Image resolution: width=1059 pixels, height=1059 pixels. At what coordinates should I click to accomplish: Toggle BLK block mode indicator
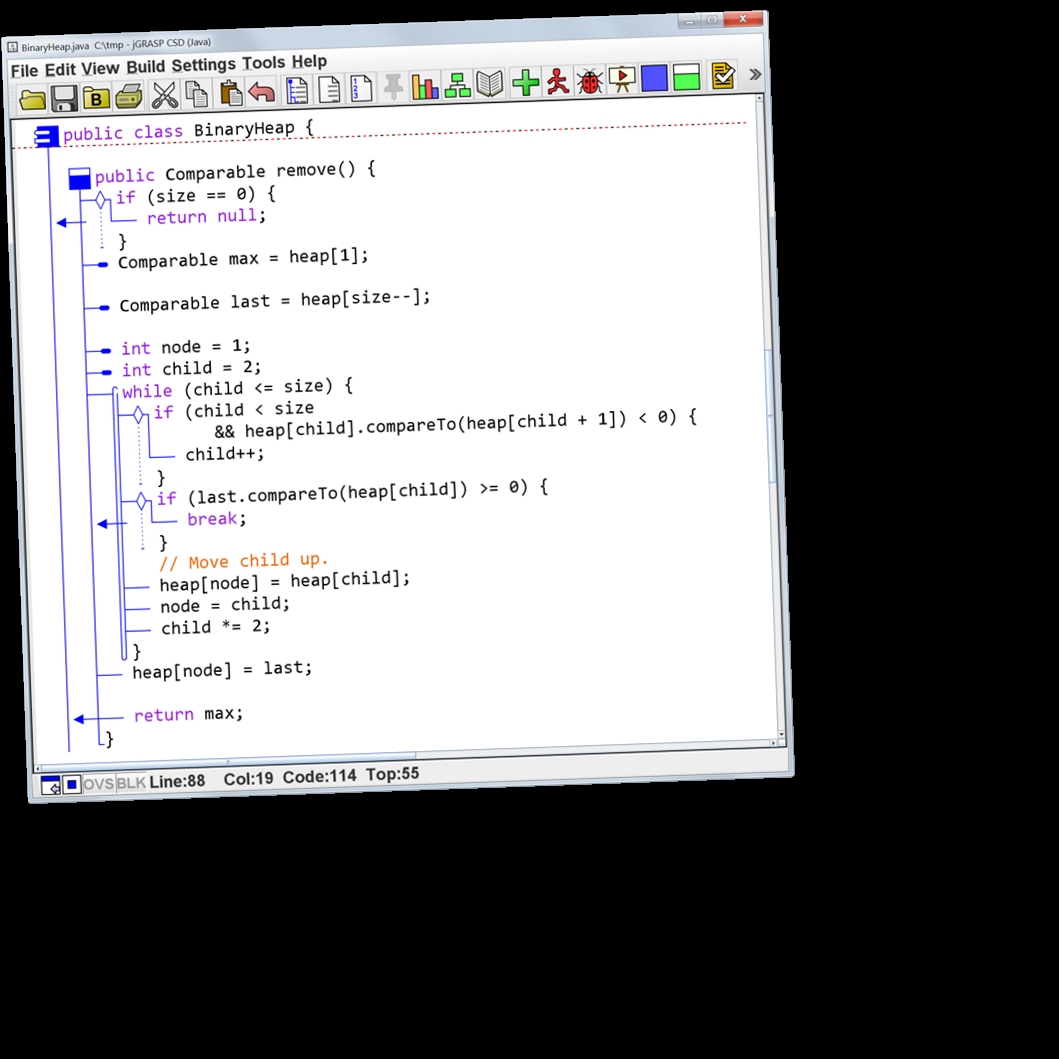131,783
